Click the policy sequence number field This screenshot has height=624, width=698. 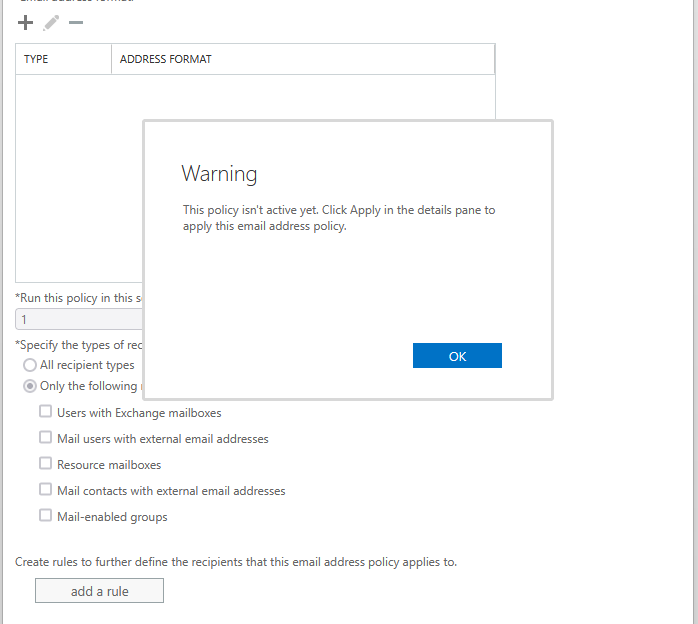tap(78, 320)
